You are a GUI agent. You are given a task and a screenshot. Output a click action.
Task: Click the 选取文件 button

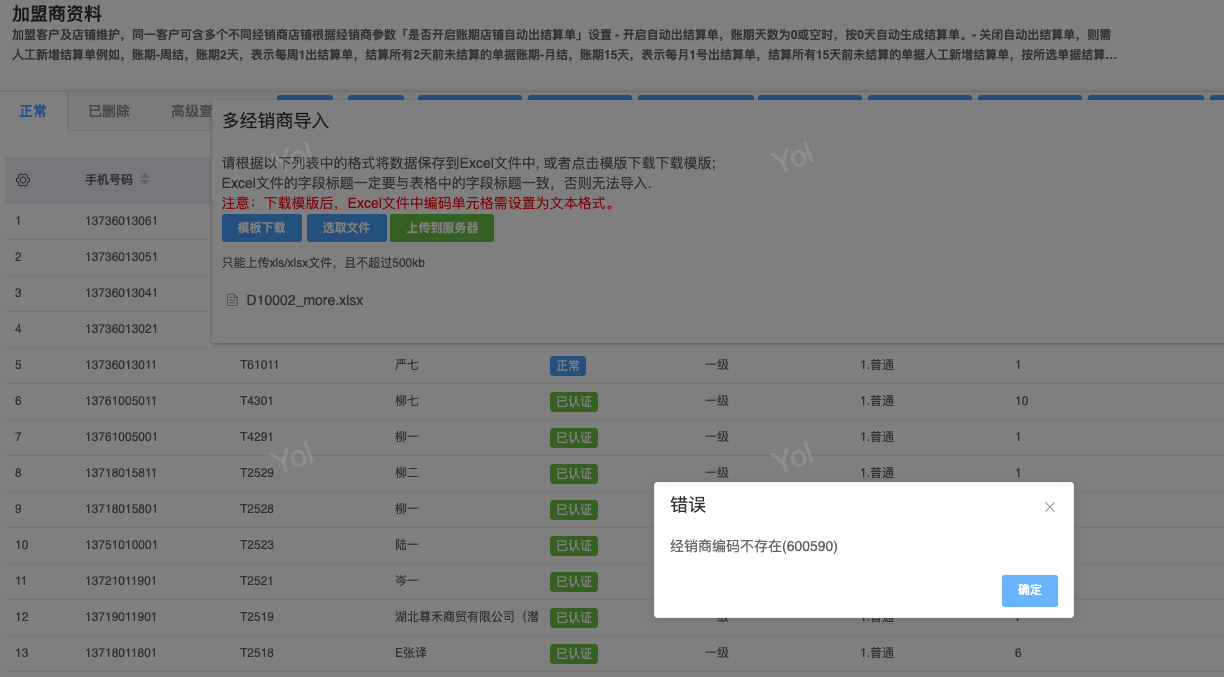click(x=346, y=228)
